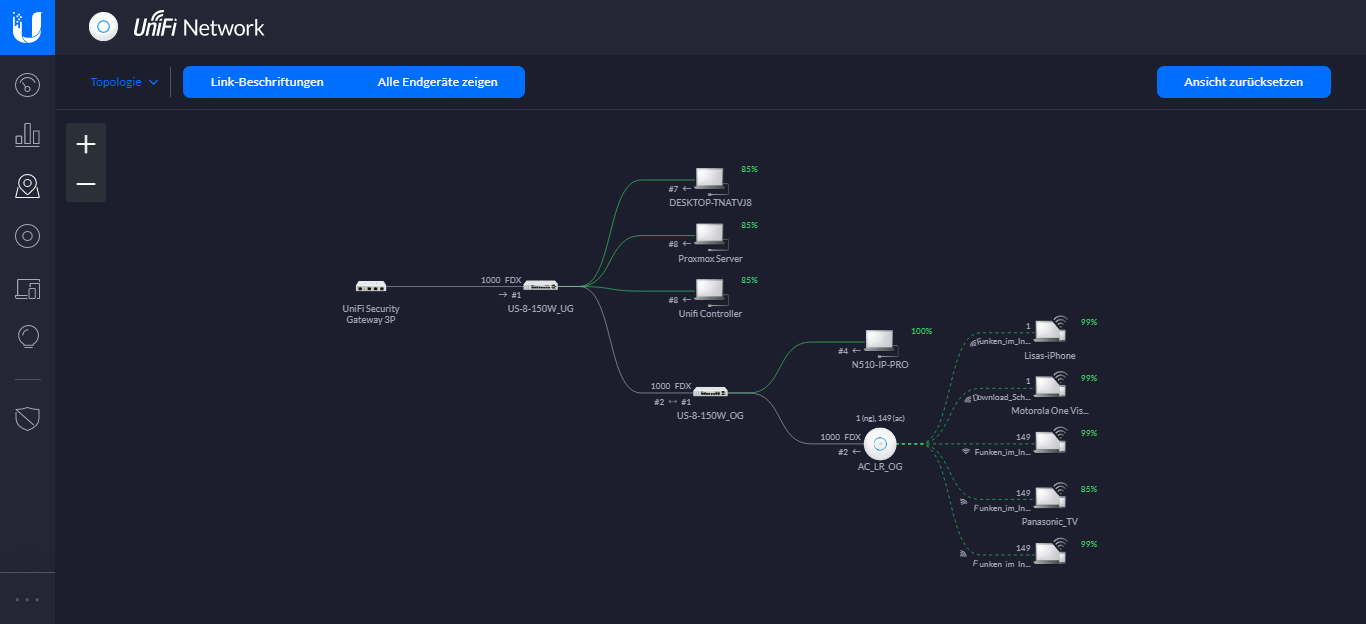
Task: Open the Insights lightbulb icon in sidebar
Action: tap(27, 337)
